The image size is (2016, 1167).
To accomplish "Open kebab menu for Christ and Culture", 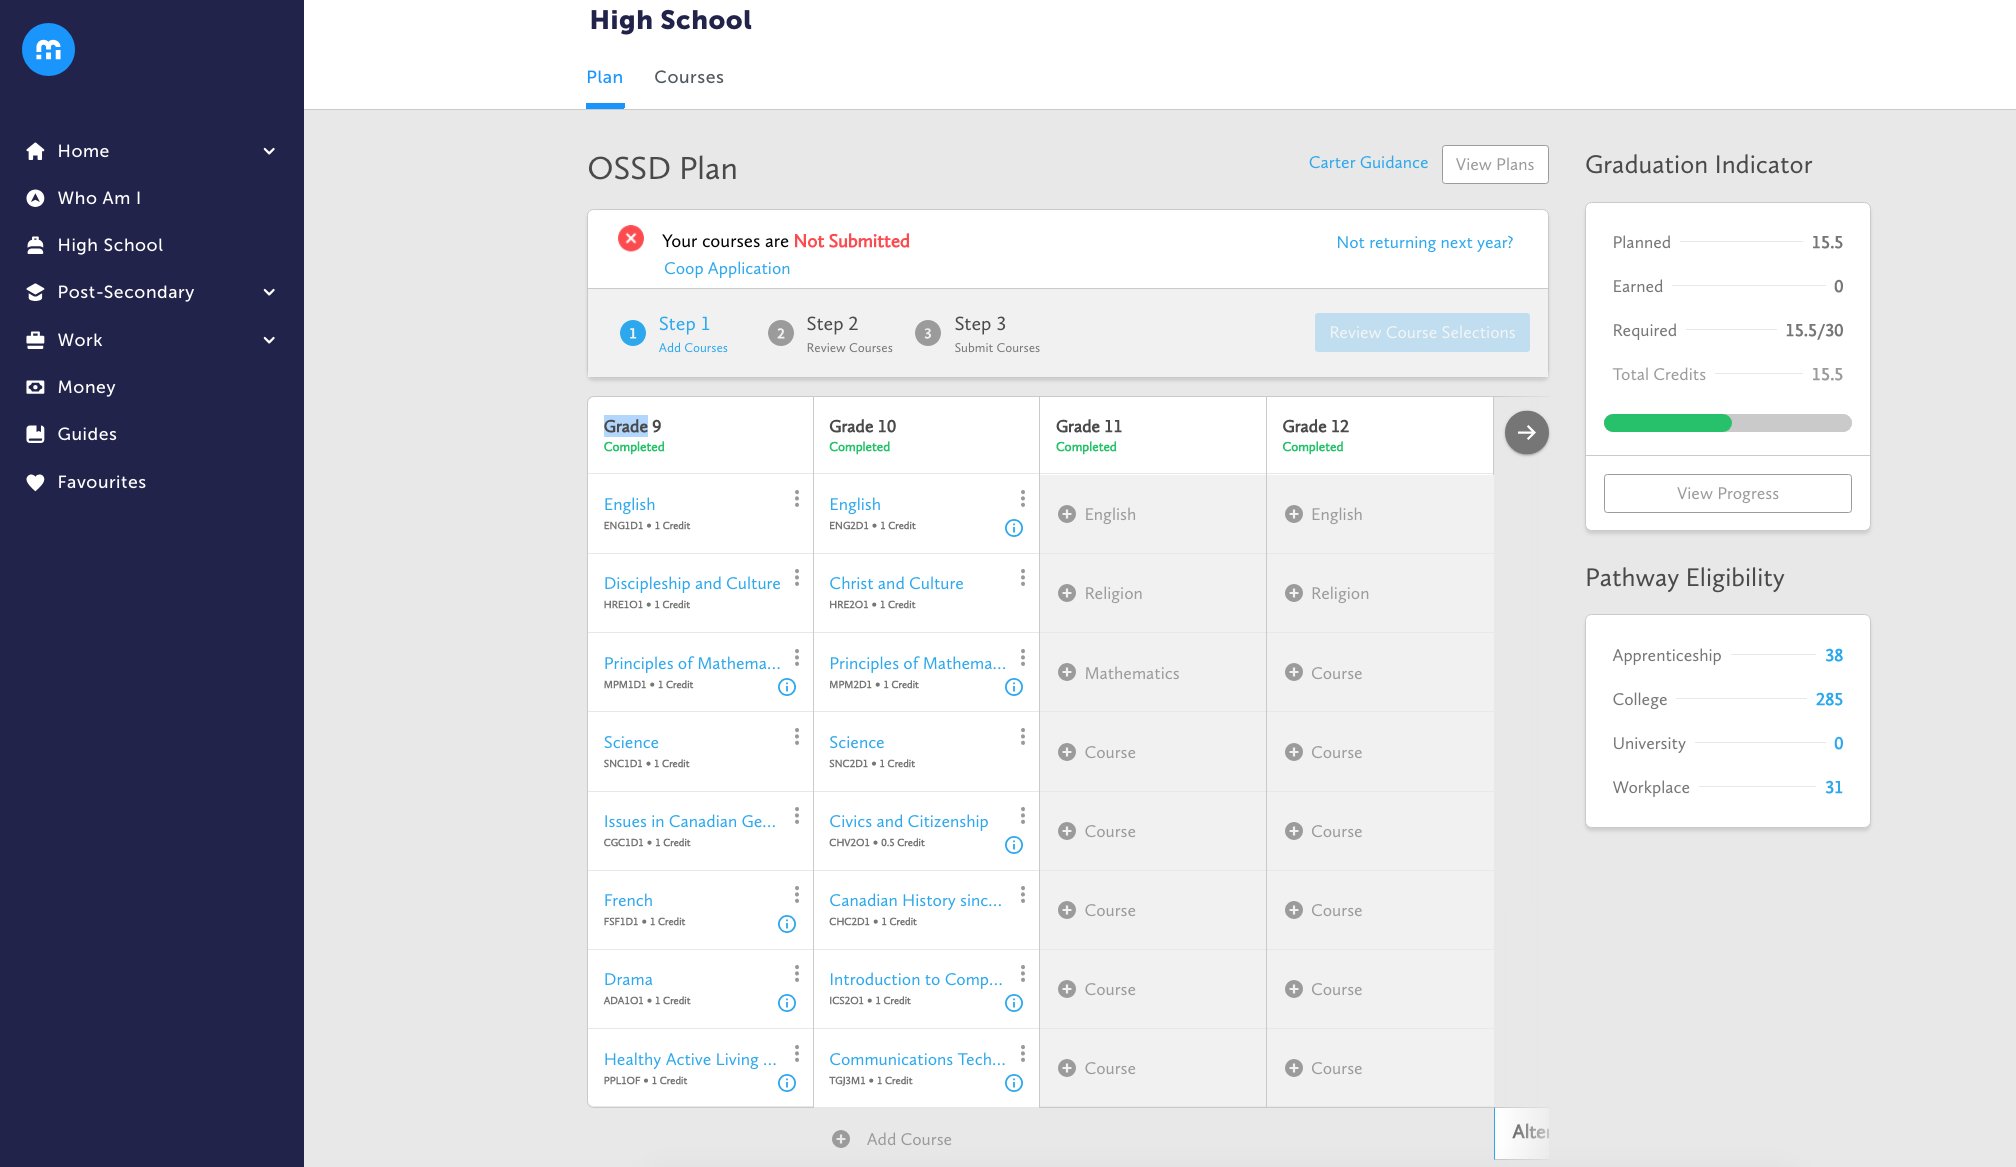I will [x=1022, y=578].
